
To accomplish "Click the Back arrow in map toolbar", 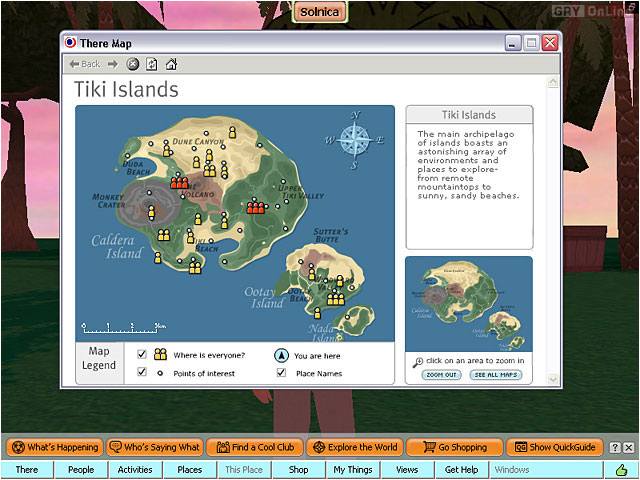I will [x=84, y=64].
